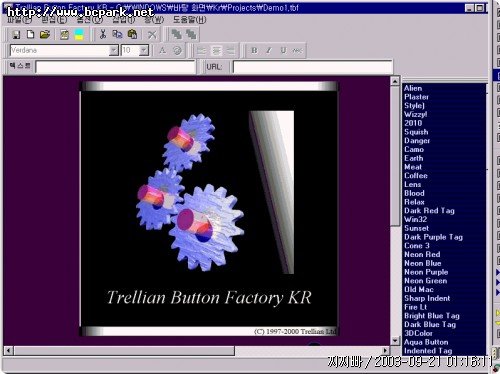The height and width of the screenshot is (374, 500).
Task: Select the Aqua Button style
Action: point(426,342)
